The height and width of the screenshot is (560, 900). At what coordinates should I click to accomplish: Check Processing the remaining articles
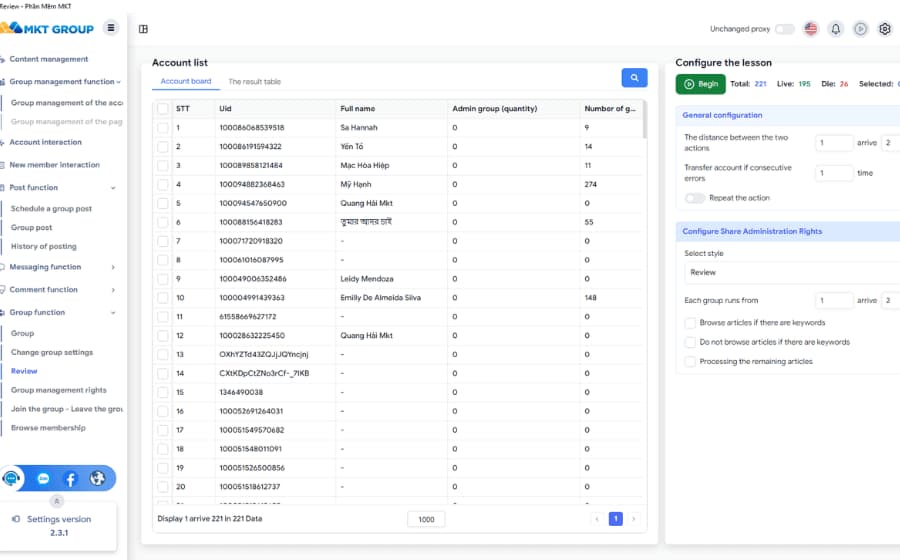pyautogui.click(x=690, y=361)
